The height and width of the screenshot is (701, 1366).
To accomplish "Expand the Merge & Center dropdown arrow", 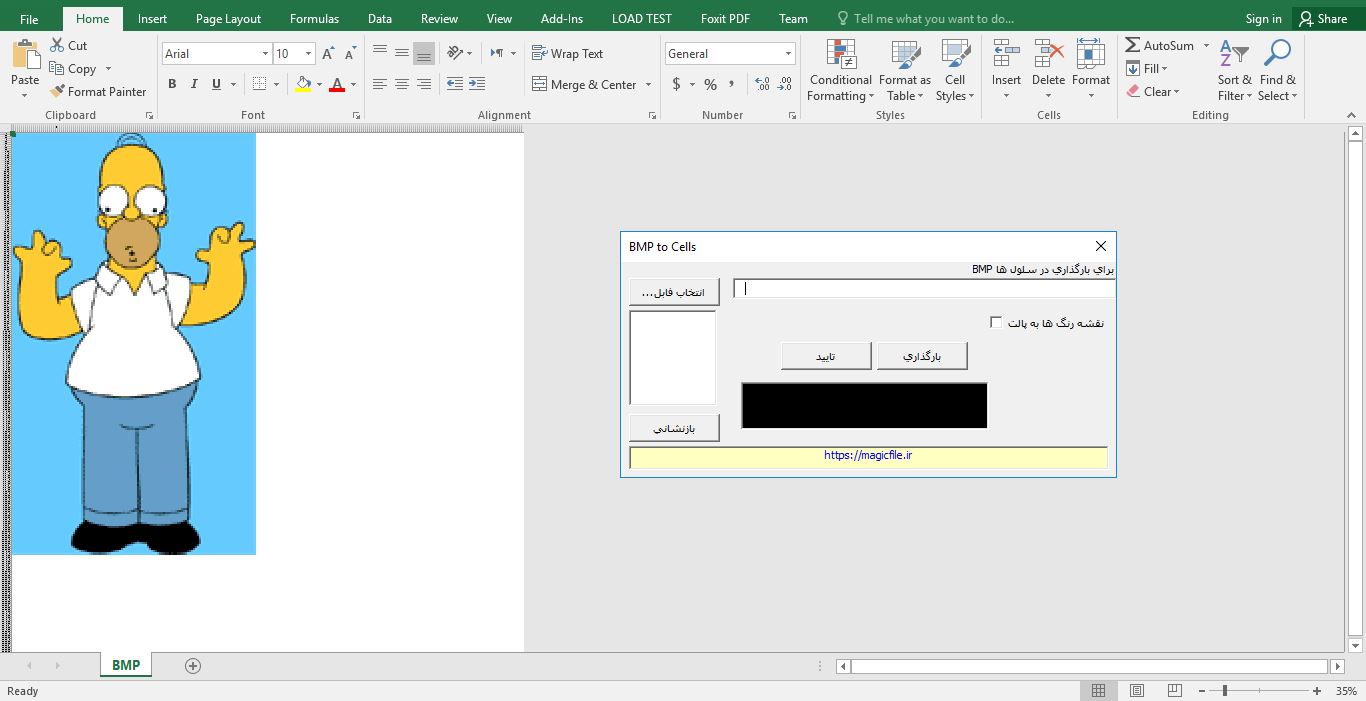I will click(648, 85).
